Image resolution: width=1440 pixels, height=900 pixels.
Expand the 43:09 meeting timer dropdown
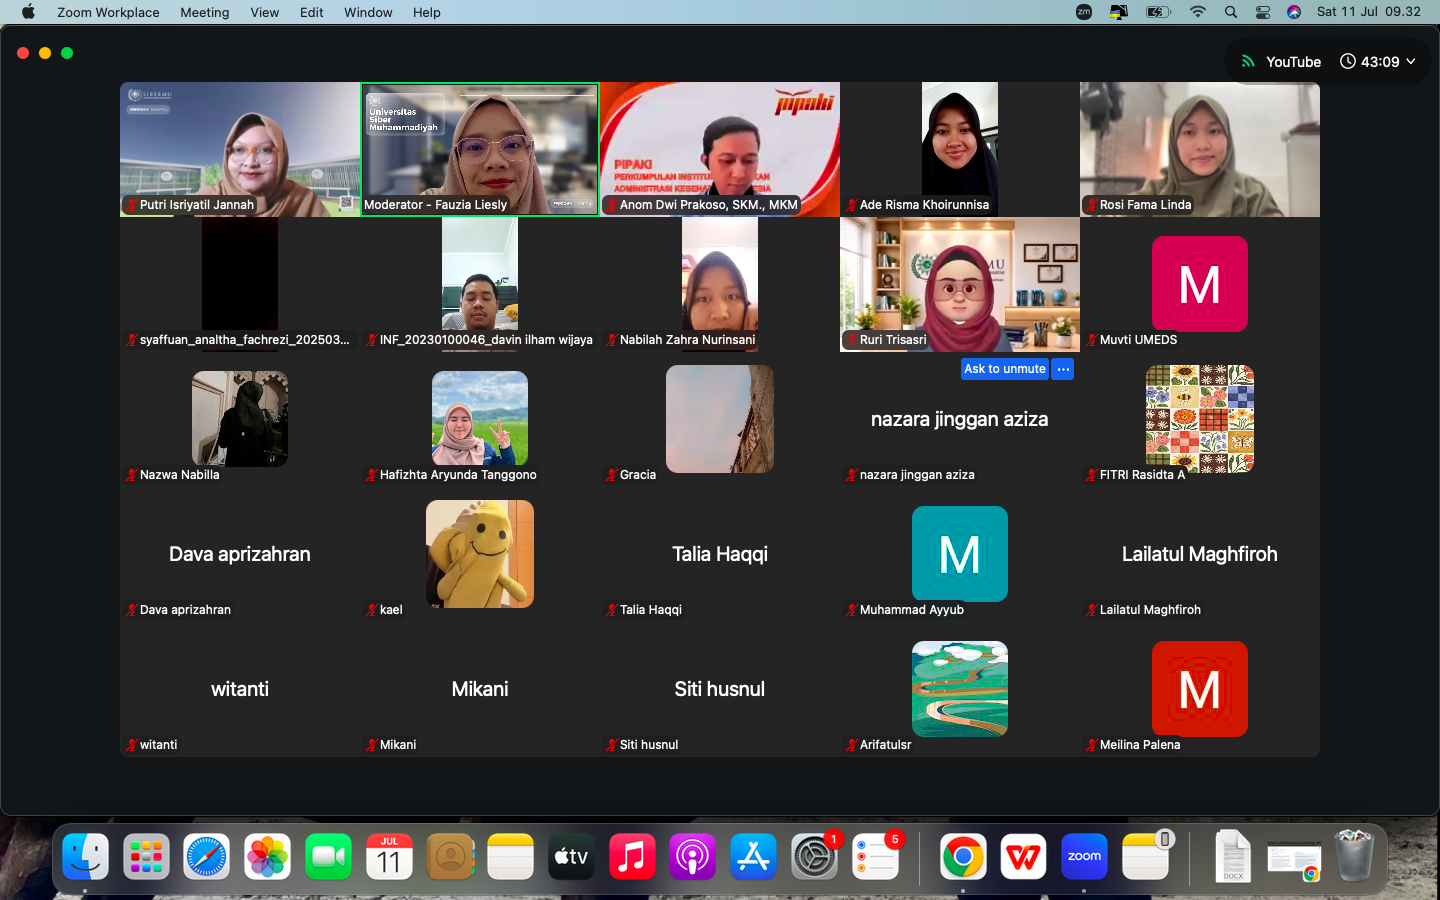click(x=1378, y=61)
